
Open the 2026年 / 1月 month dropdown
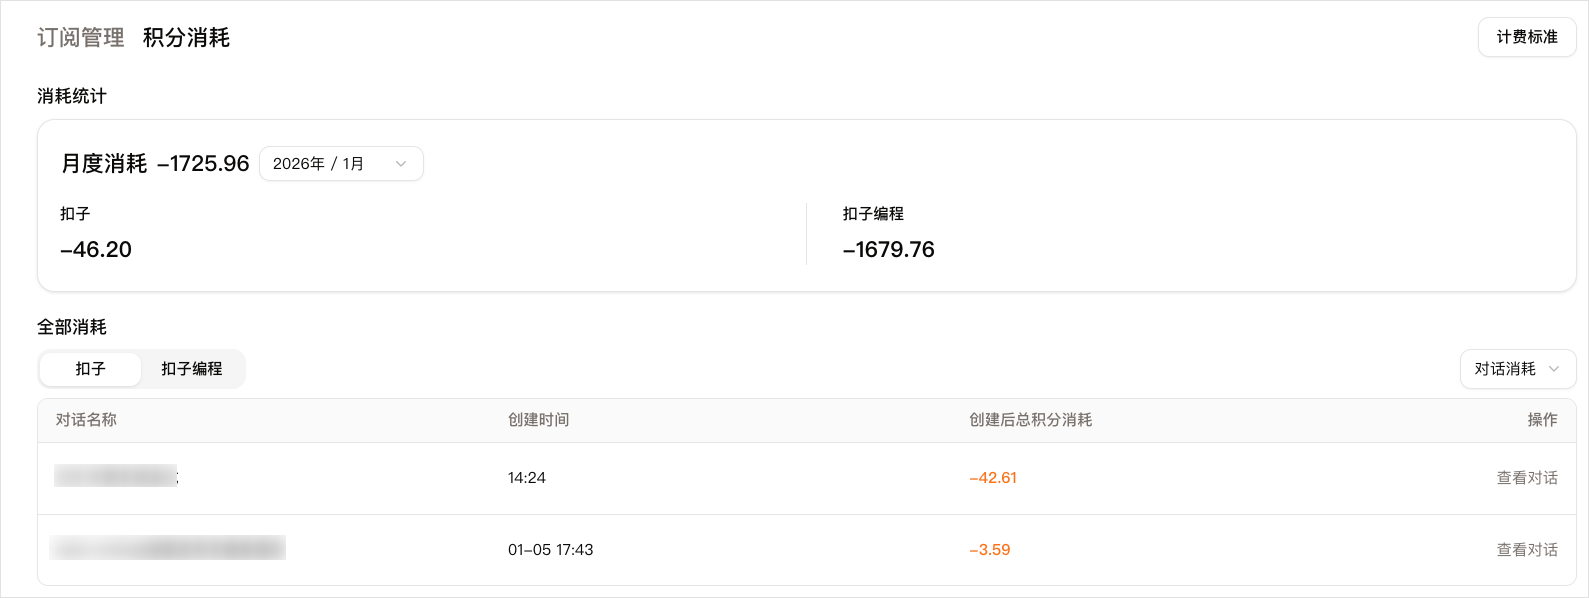[340, 164]
